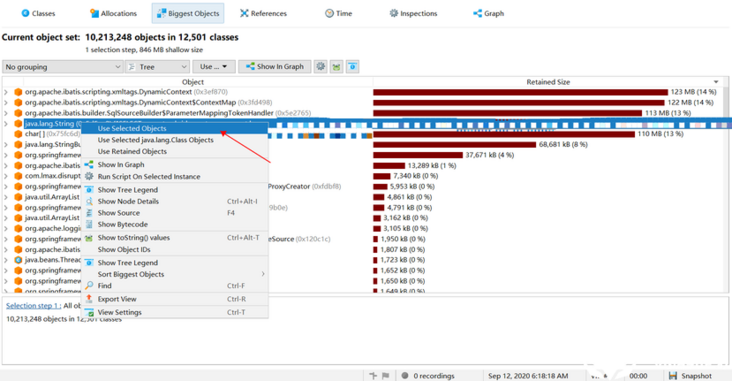
Task: Select the DynamicContext$ContextMap object row
Action: [148, 103]
